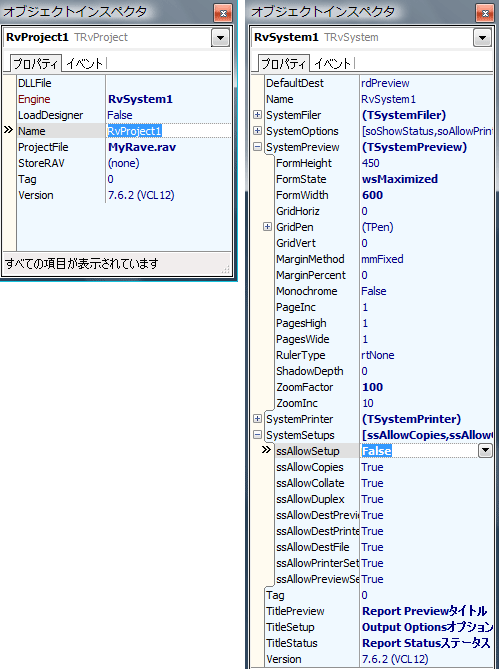Expand the SystemFiler property node

click(x=257, y=115)
